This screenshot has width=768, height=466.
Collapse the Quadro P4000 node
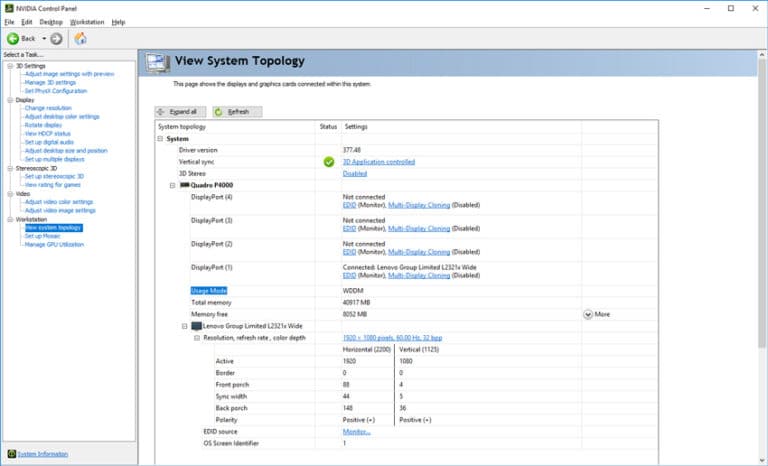[x=172, y=185]
